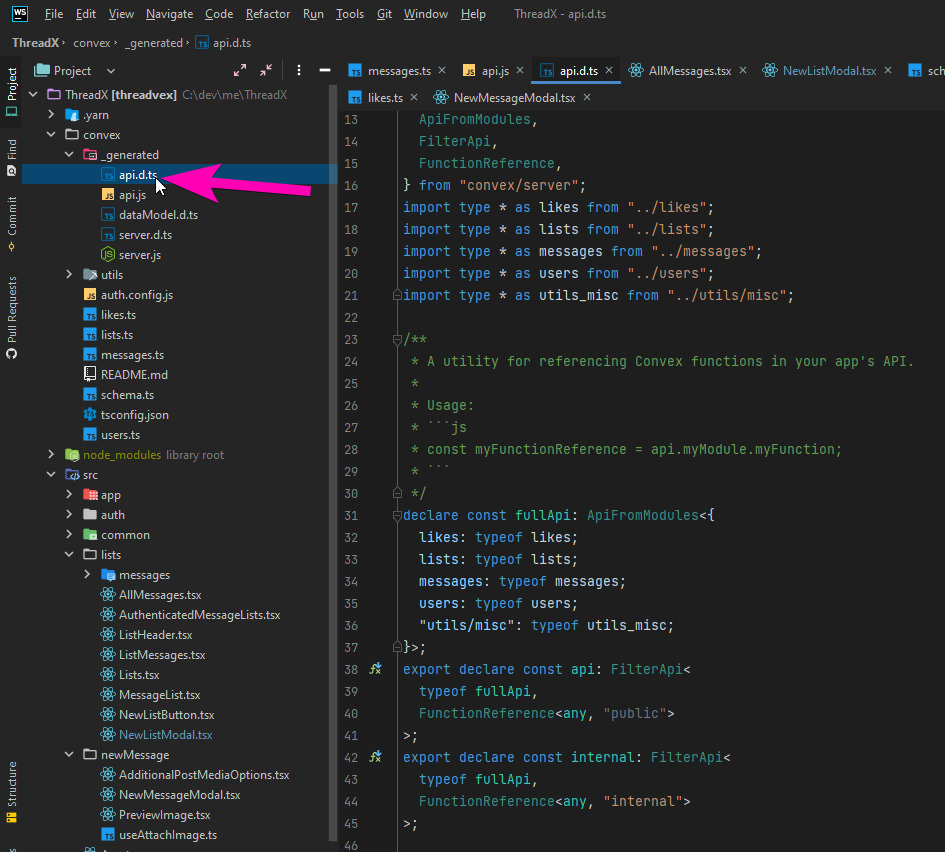Toggle the Find tool window button
The height and width of the screenshot is (852, 945).
[x=12, y=156]
